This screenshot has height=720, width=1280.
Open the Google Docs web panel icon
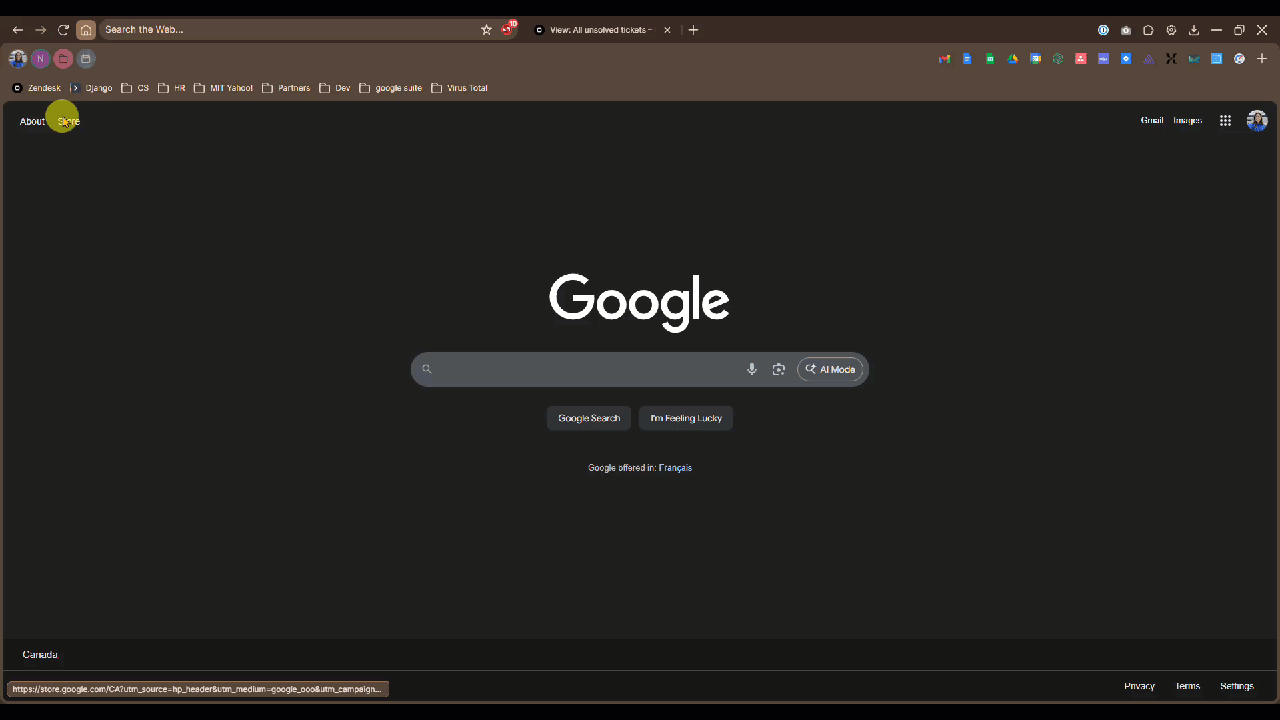tap(967, 59)
